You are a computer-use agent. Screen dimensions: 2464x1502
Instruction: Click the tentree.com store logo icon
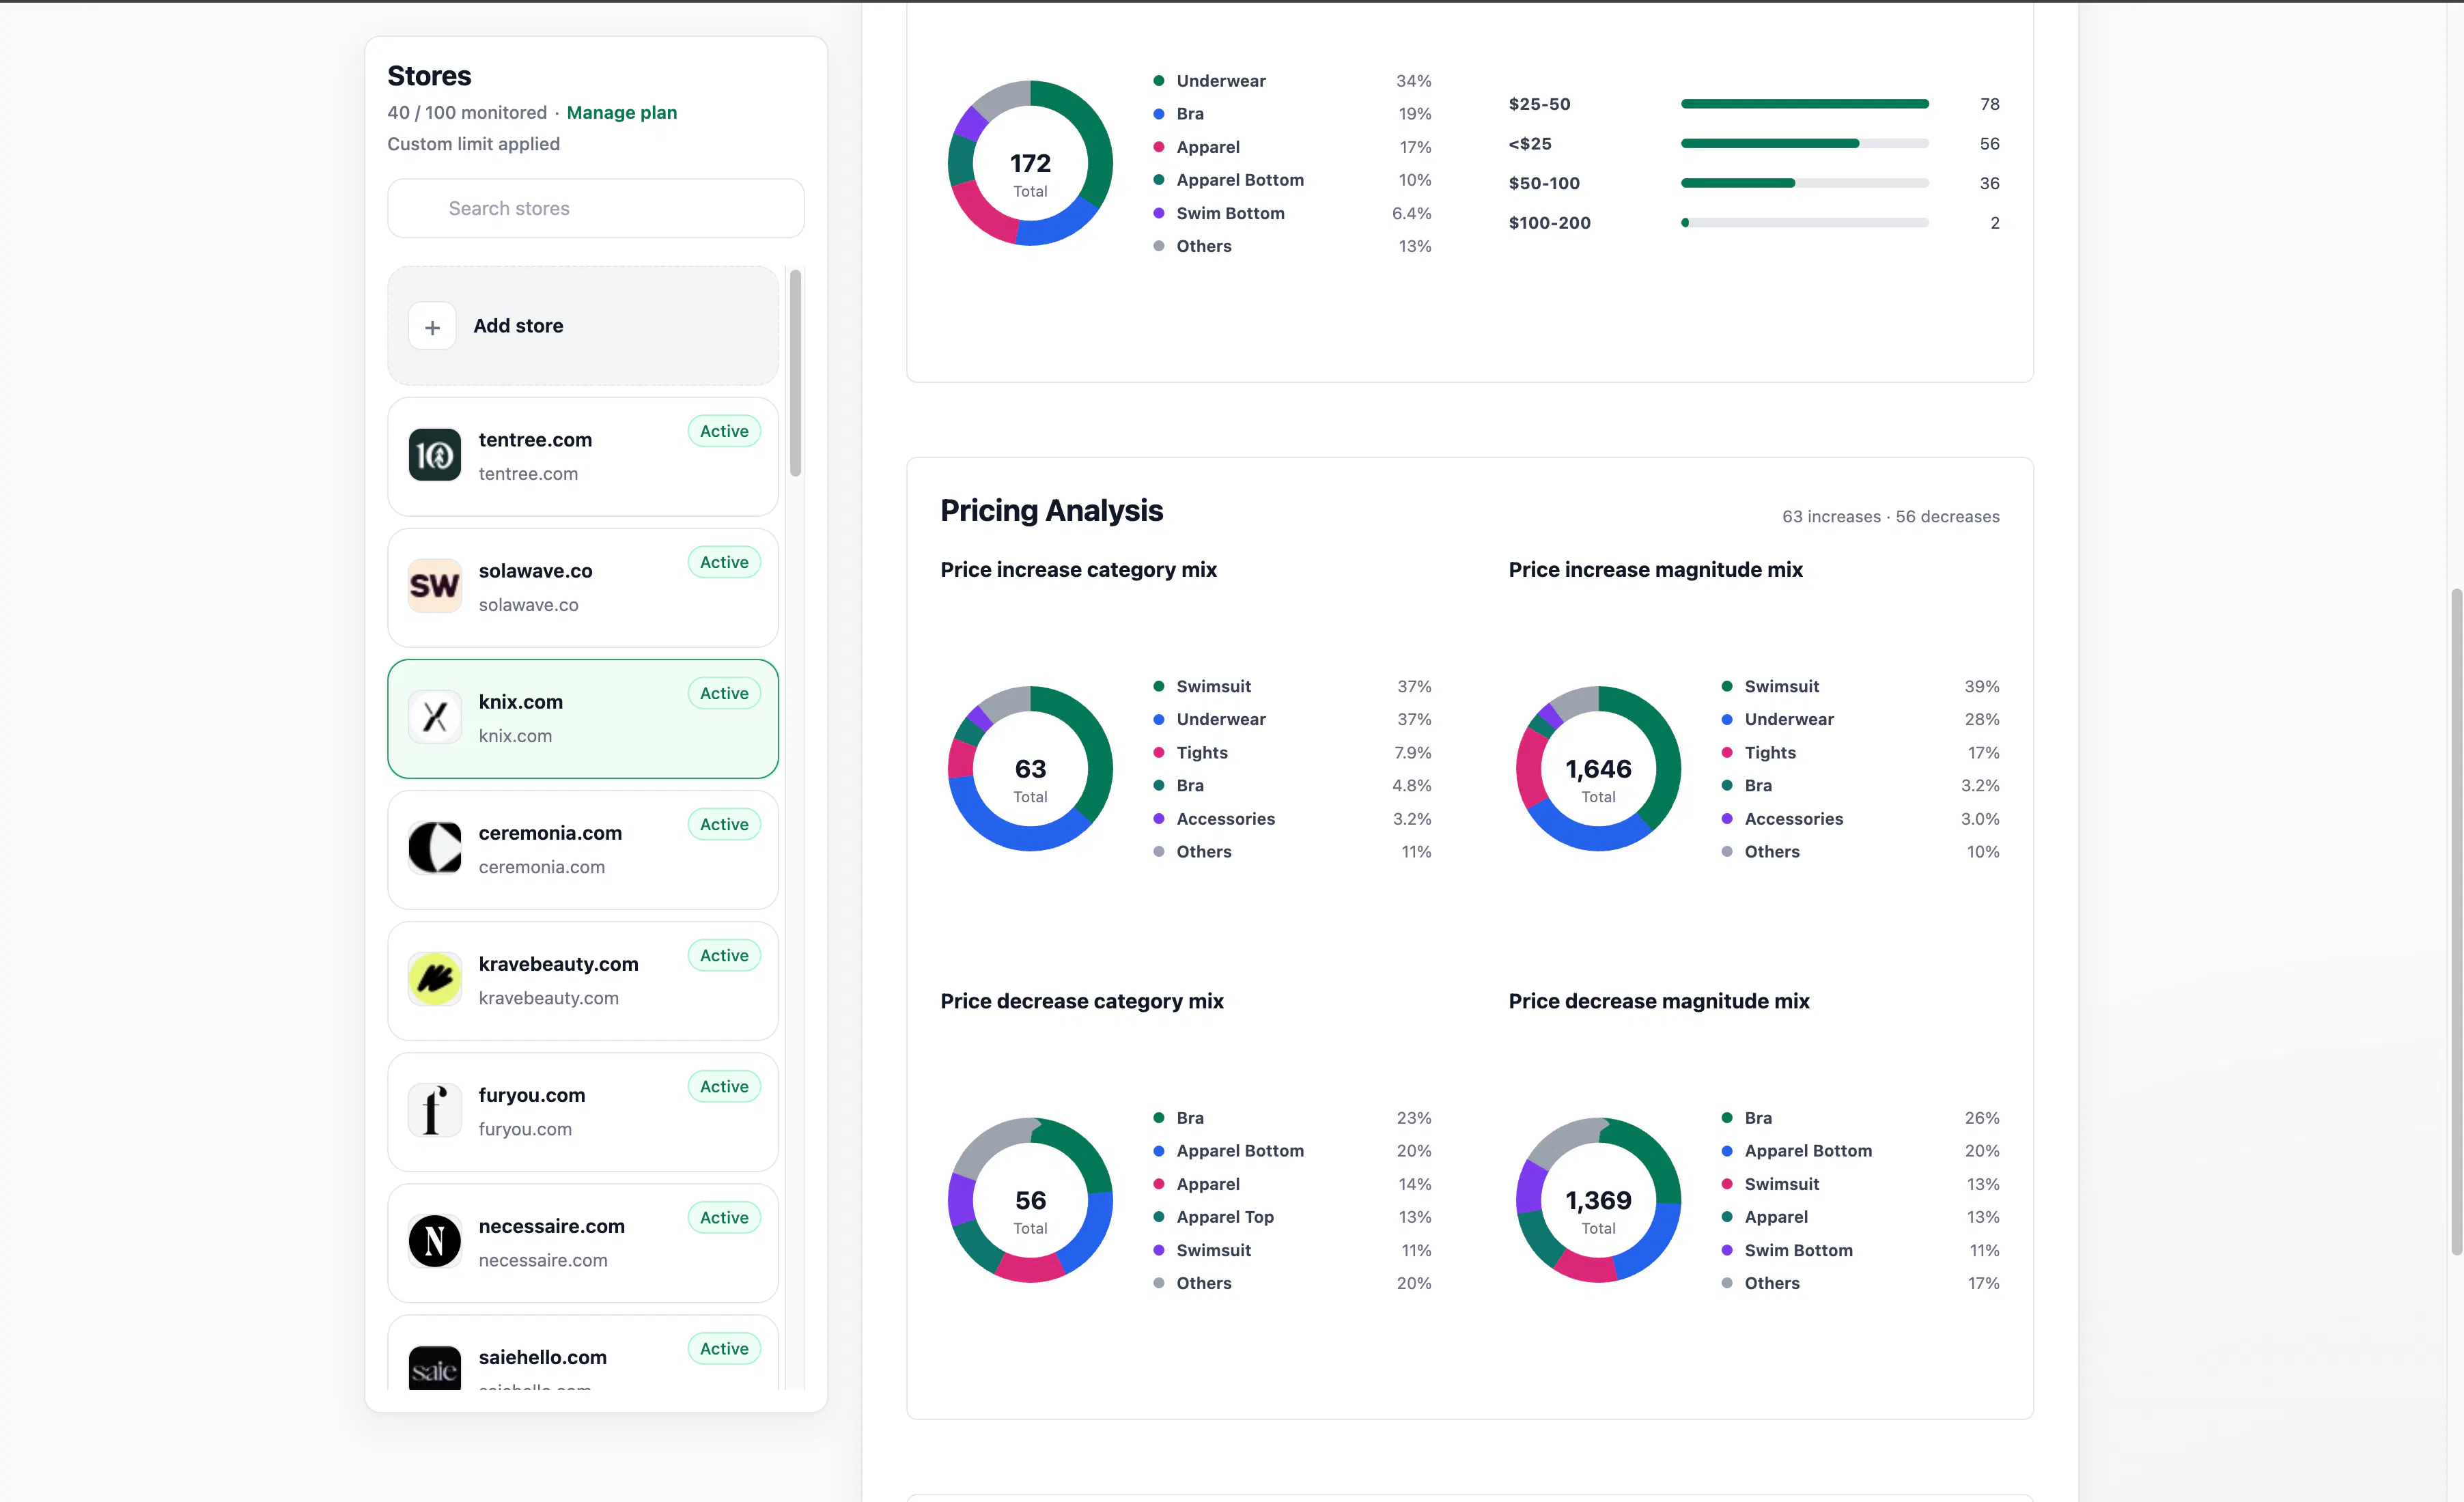click(x=434, y=455)
